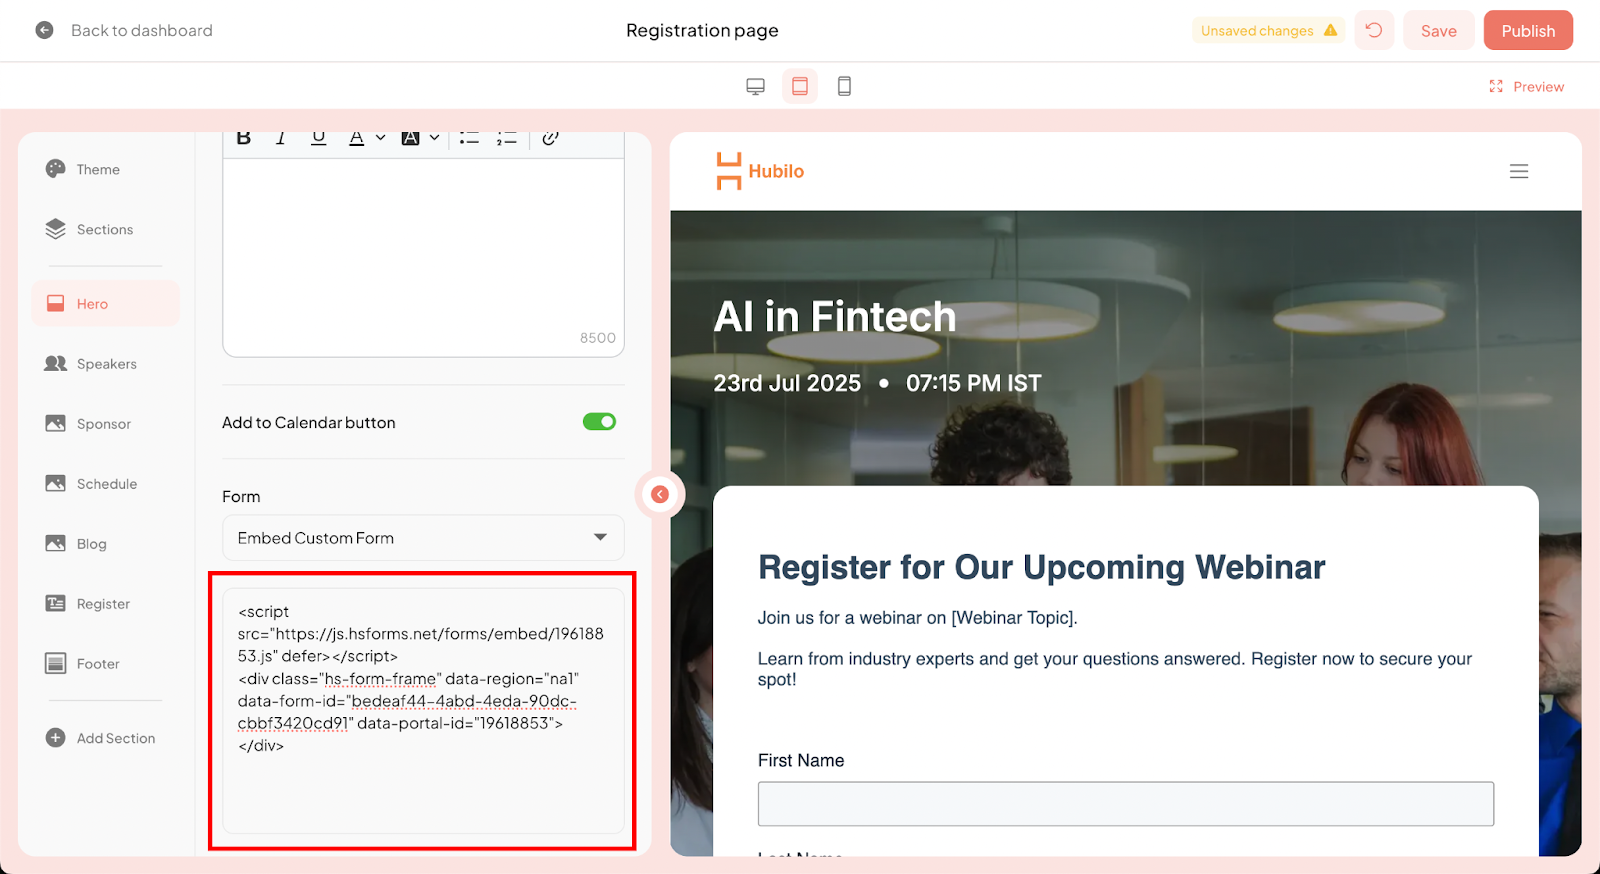Image resolution: width=1600 pixels, height=874 pixels.
Task: Click the Preview expand icon
Action: point(1496,86)
